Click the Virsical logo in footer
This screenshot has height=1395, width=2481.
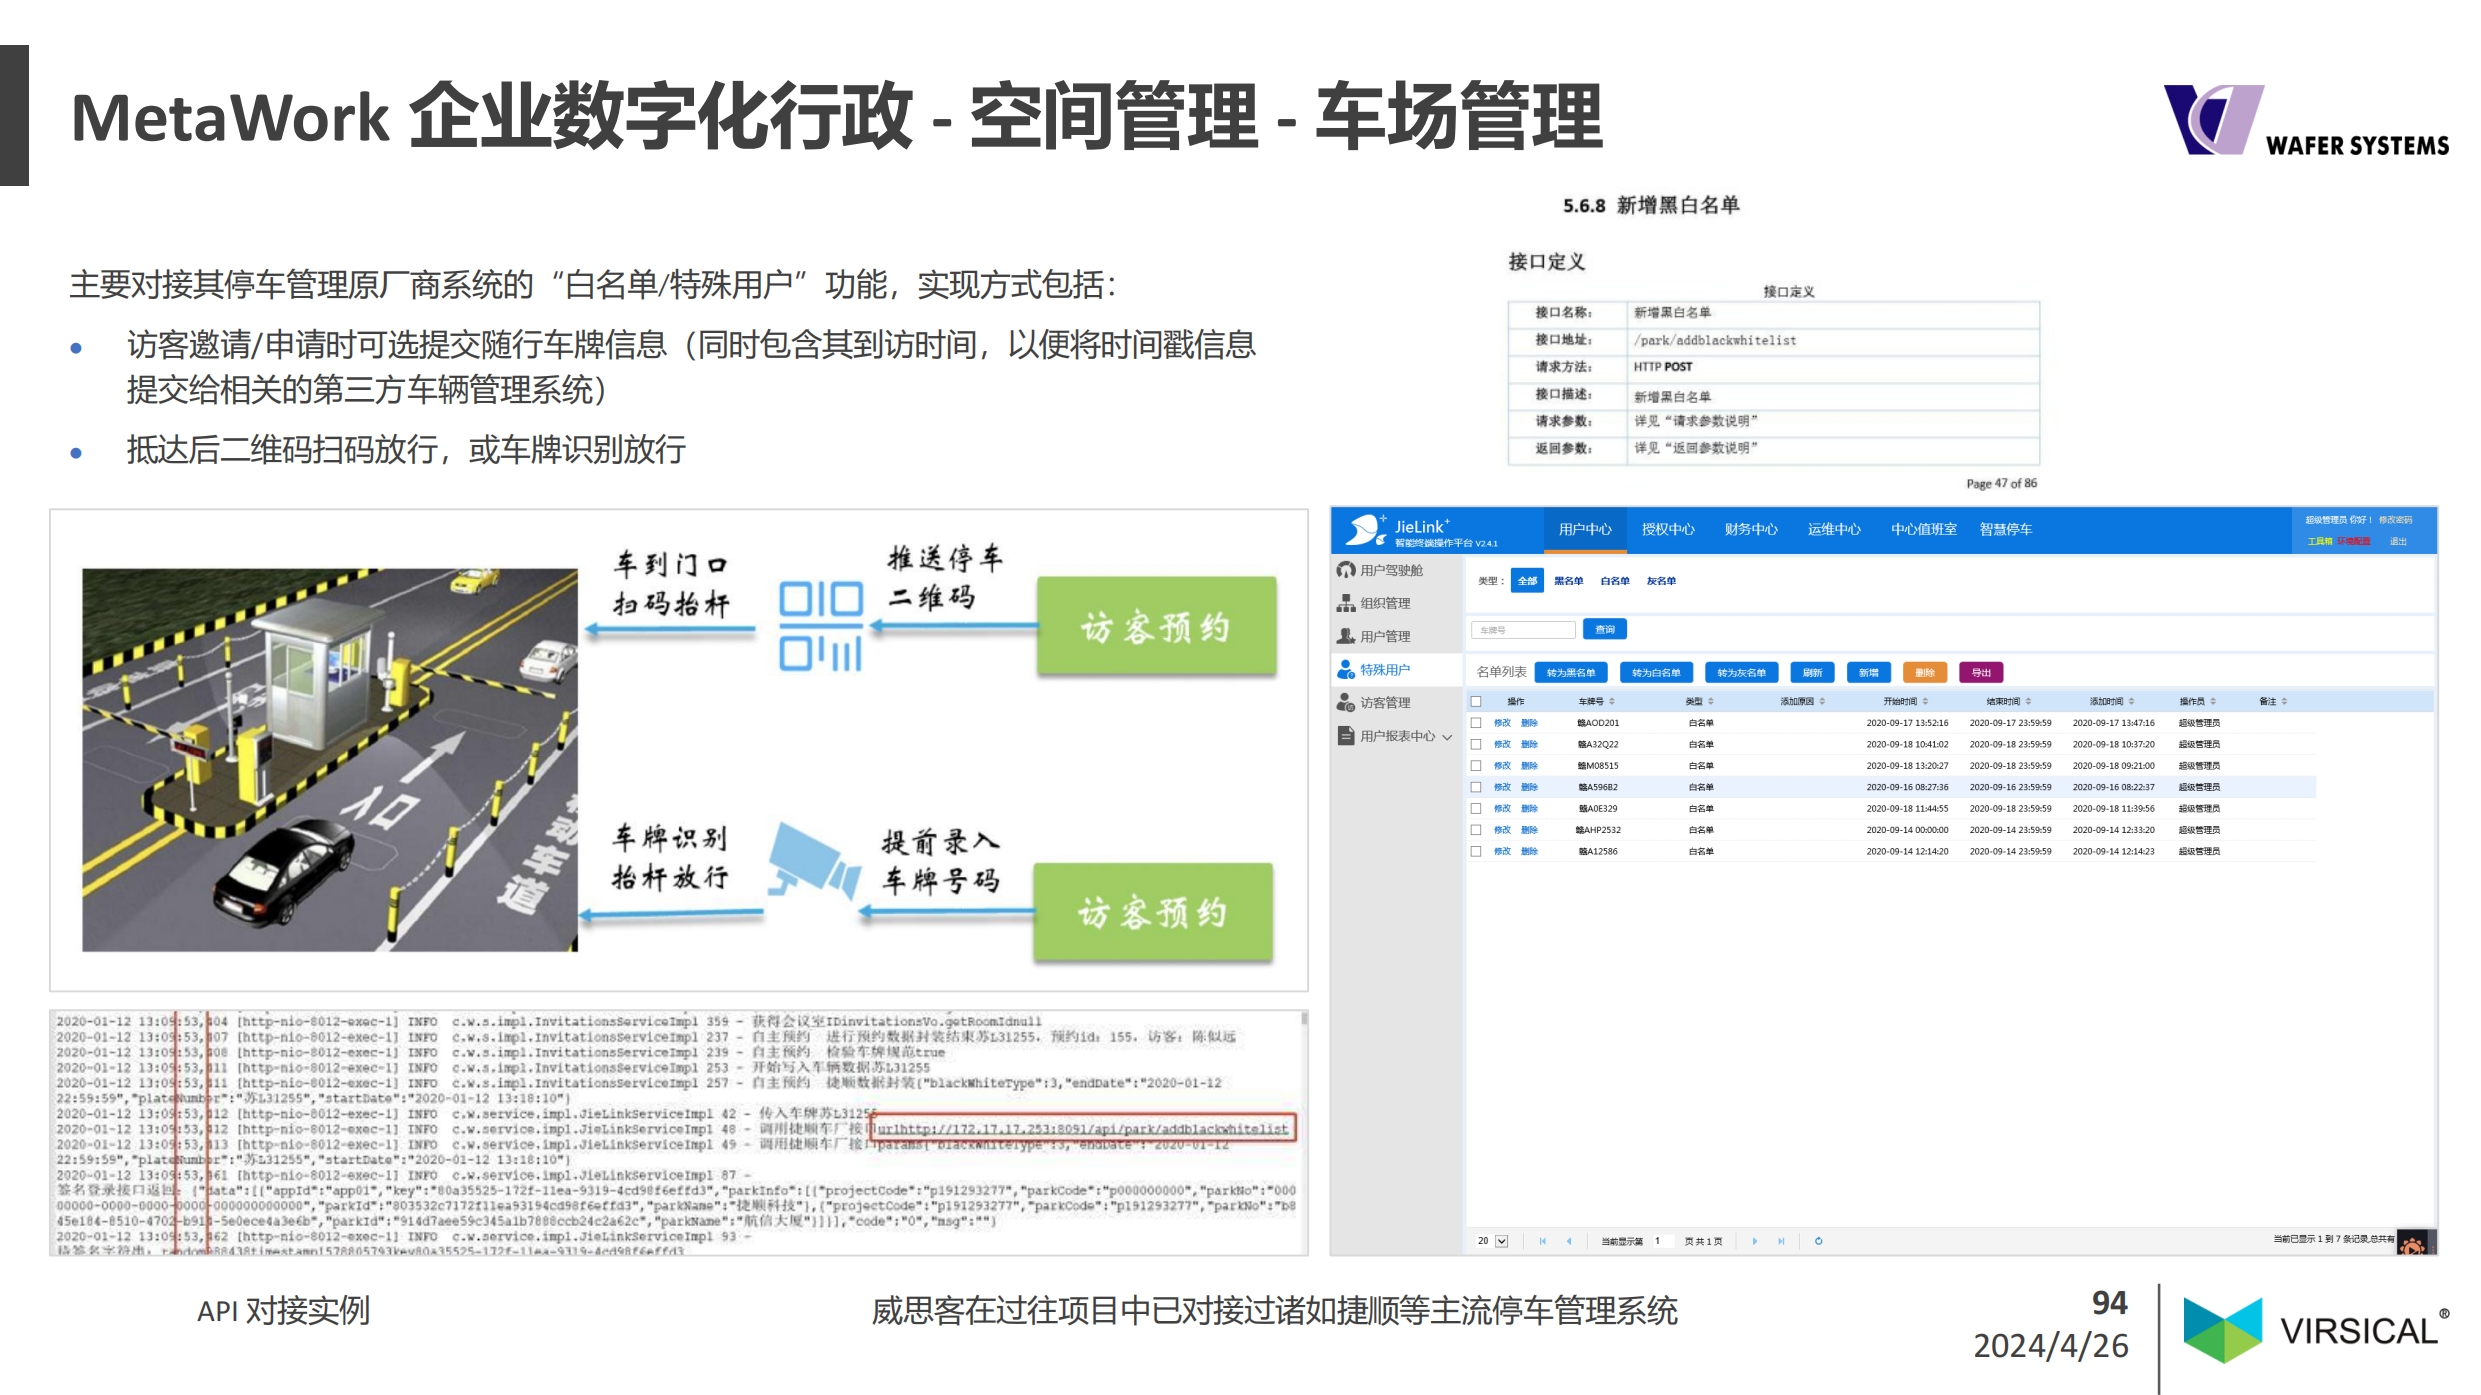pos(2315,1330)
